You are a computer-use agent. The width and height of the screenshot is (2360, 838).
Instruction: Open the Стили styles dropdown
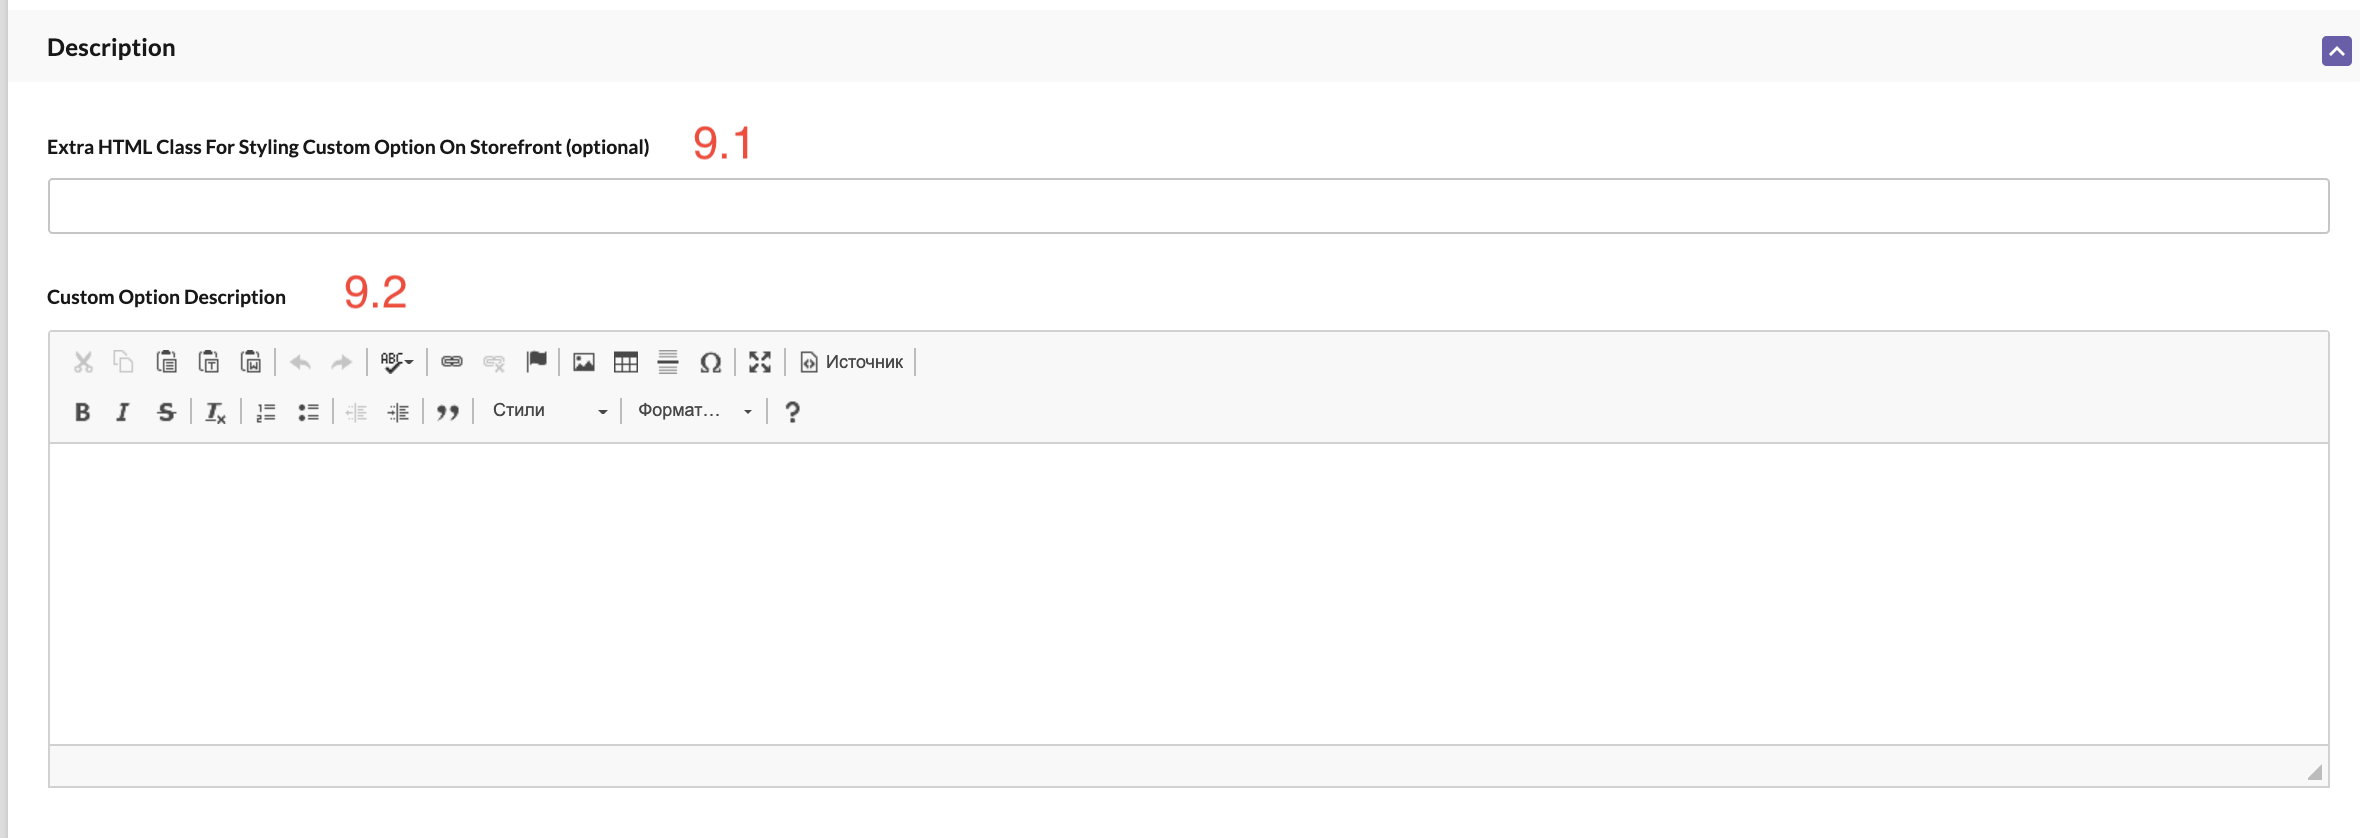(x=549, y=411)
